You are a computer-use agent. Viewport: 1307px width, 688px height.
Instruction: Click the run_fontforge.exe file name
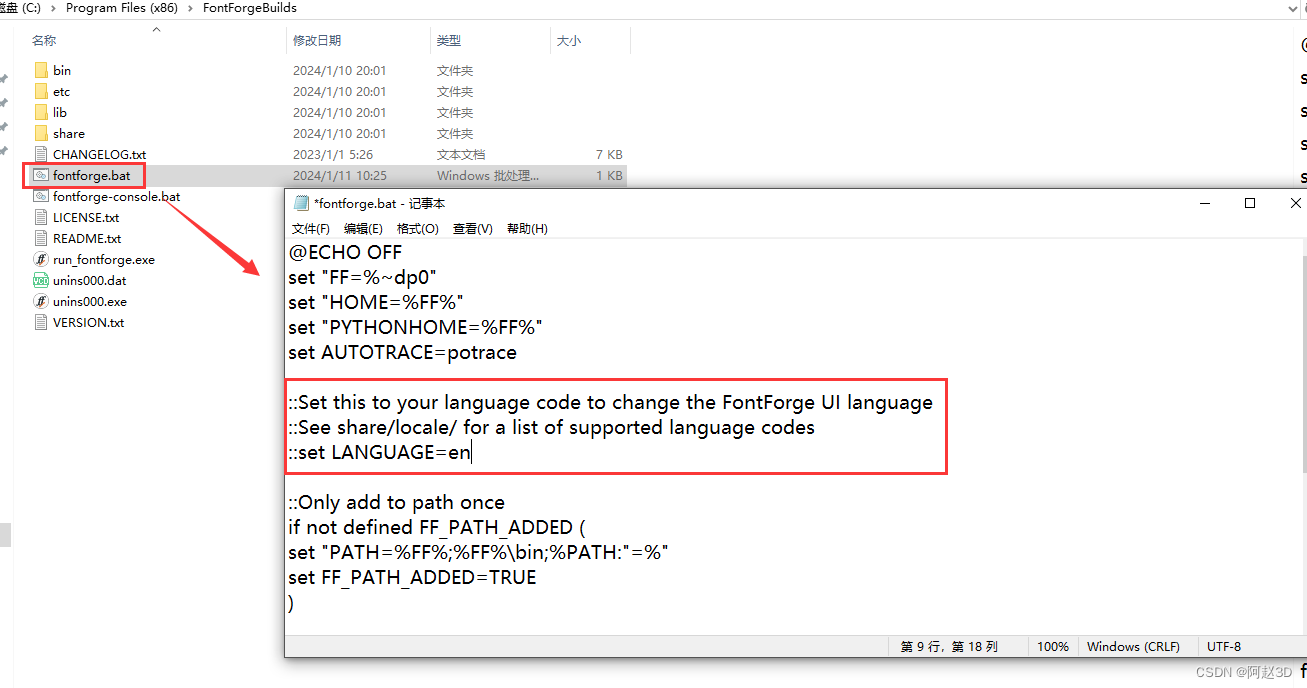coord(104,259)
